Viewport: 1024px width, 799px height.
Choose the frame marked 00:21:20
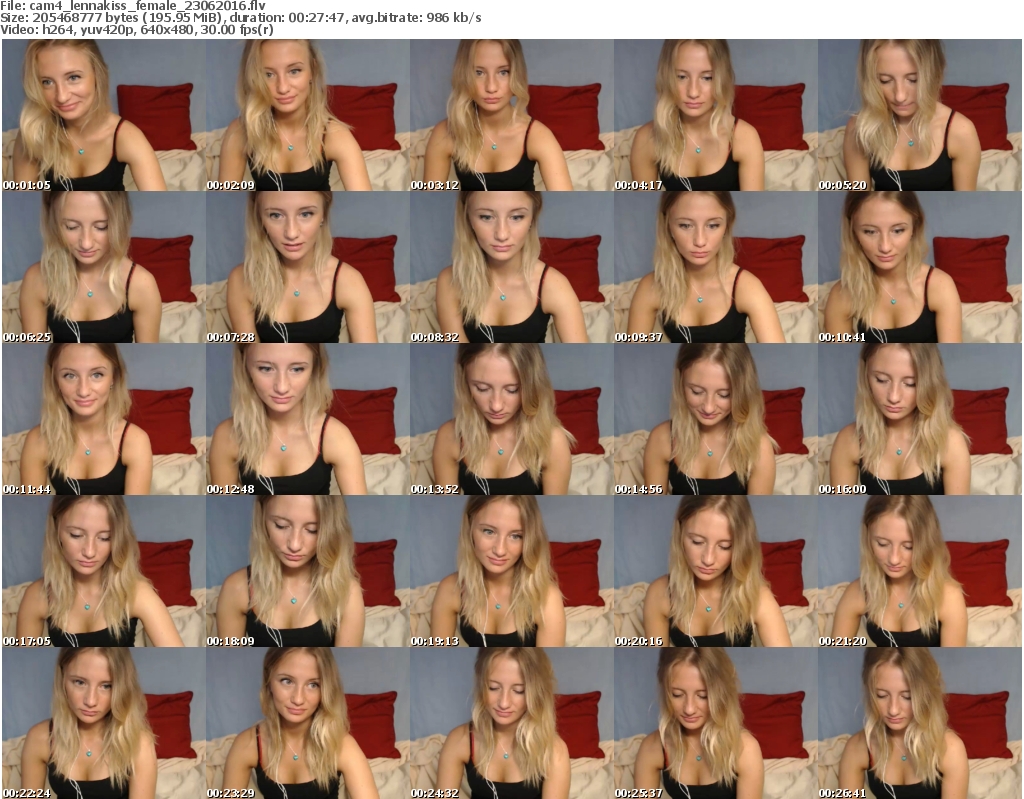click(920, 572)
